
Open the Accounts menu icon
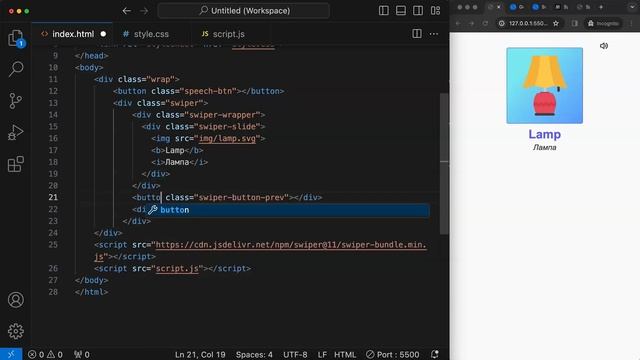[16, 300]
